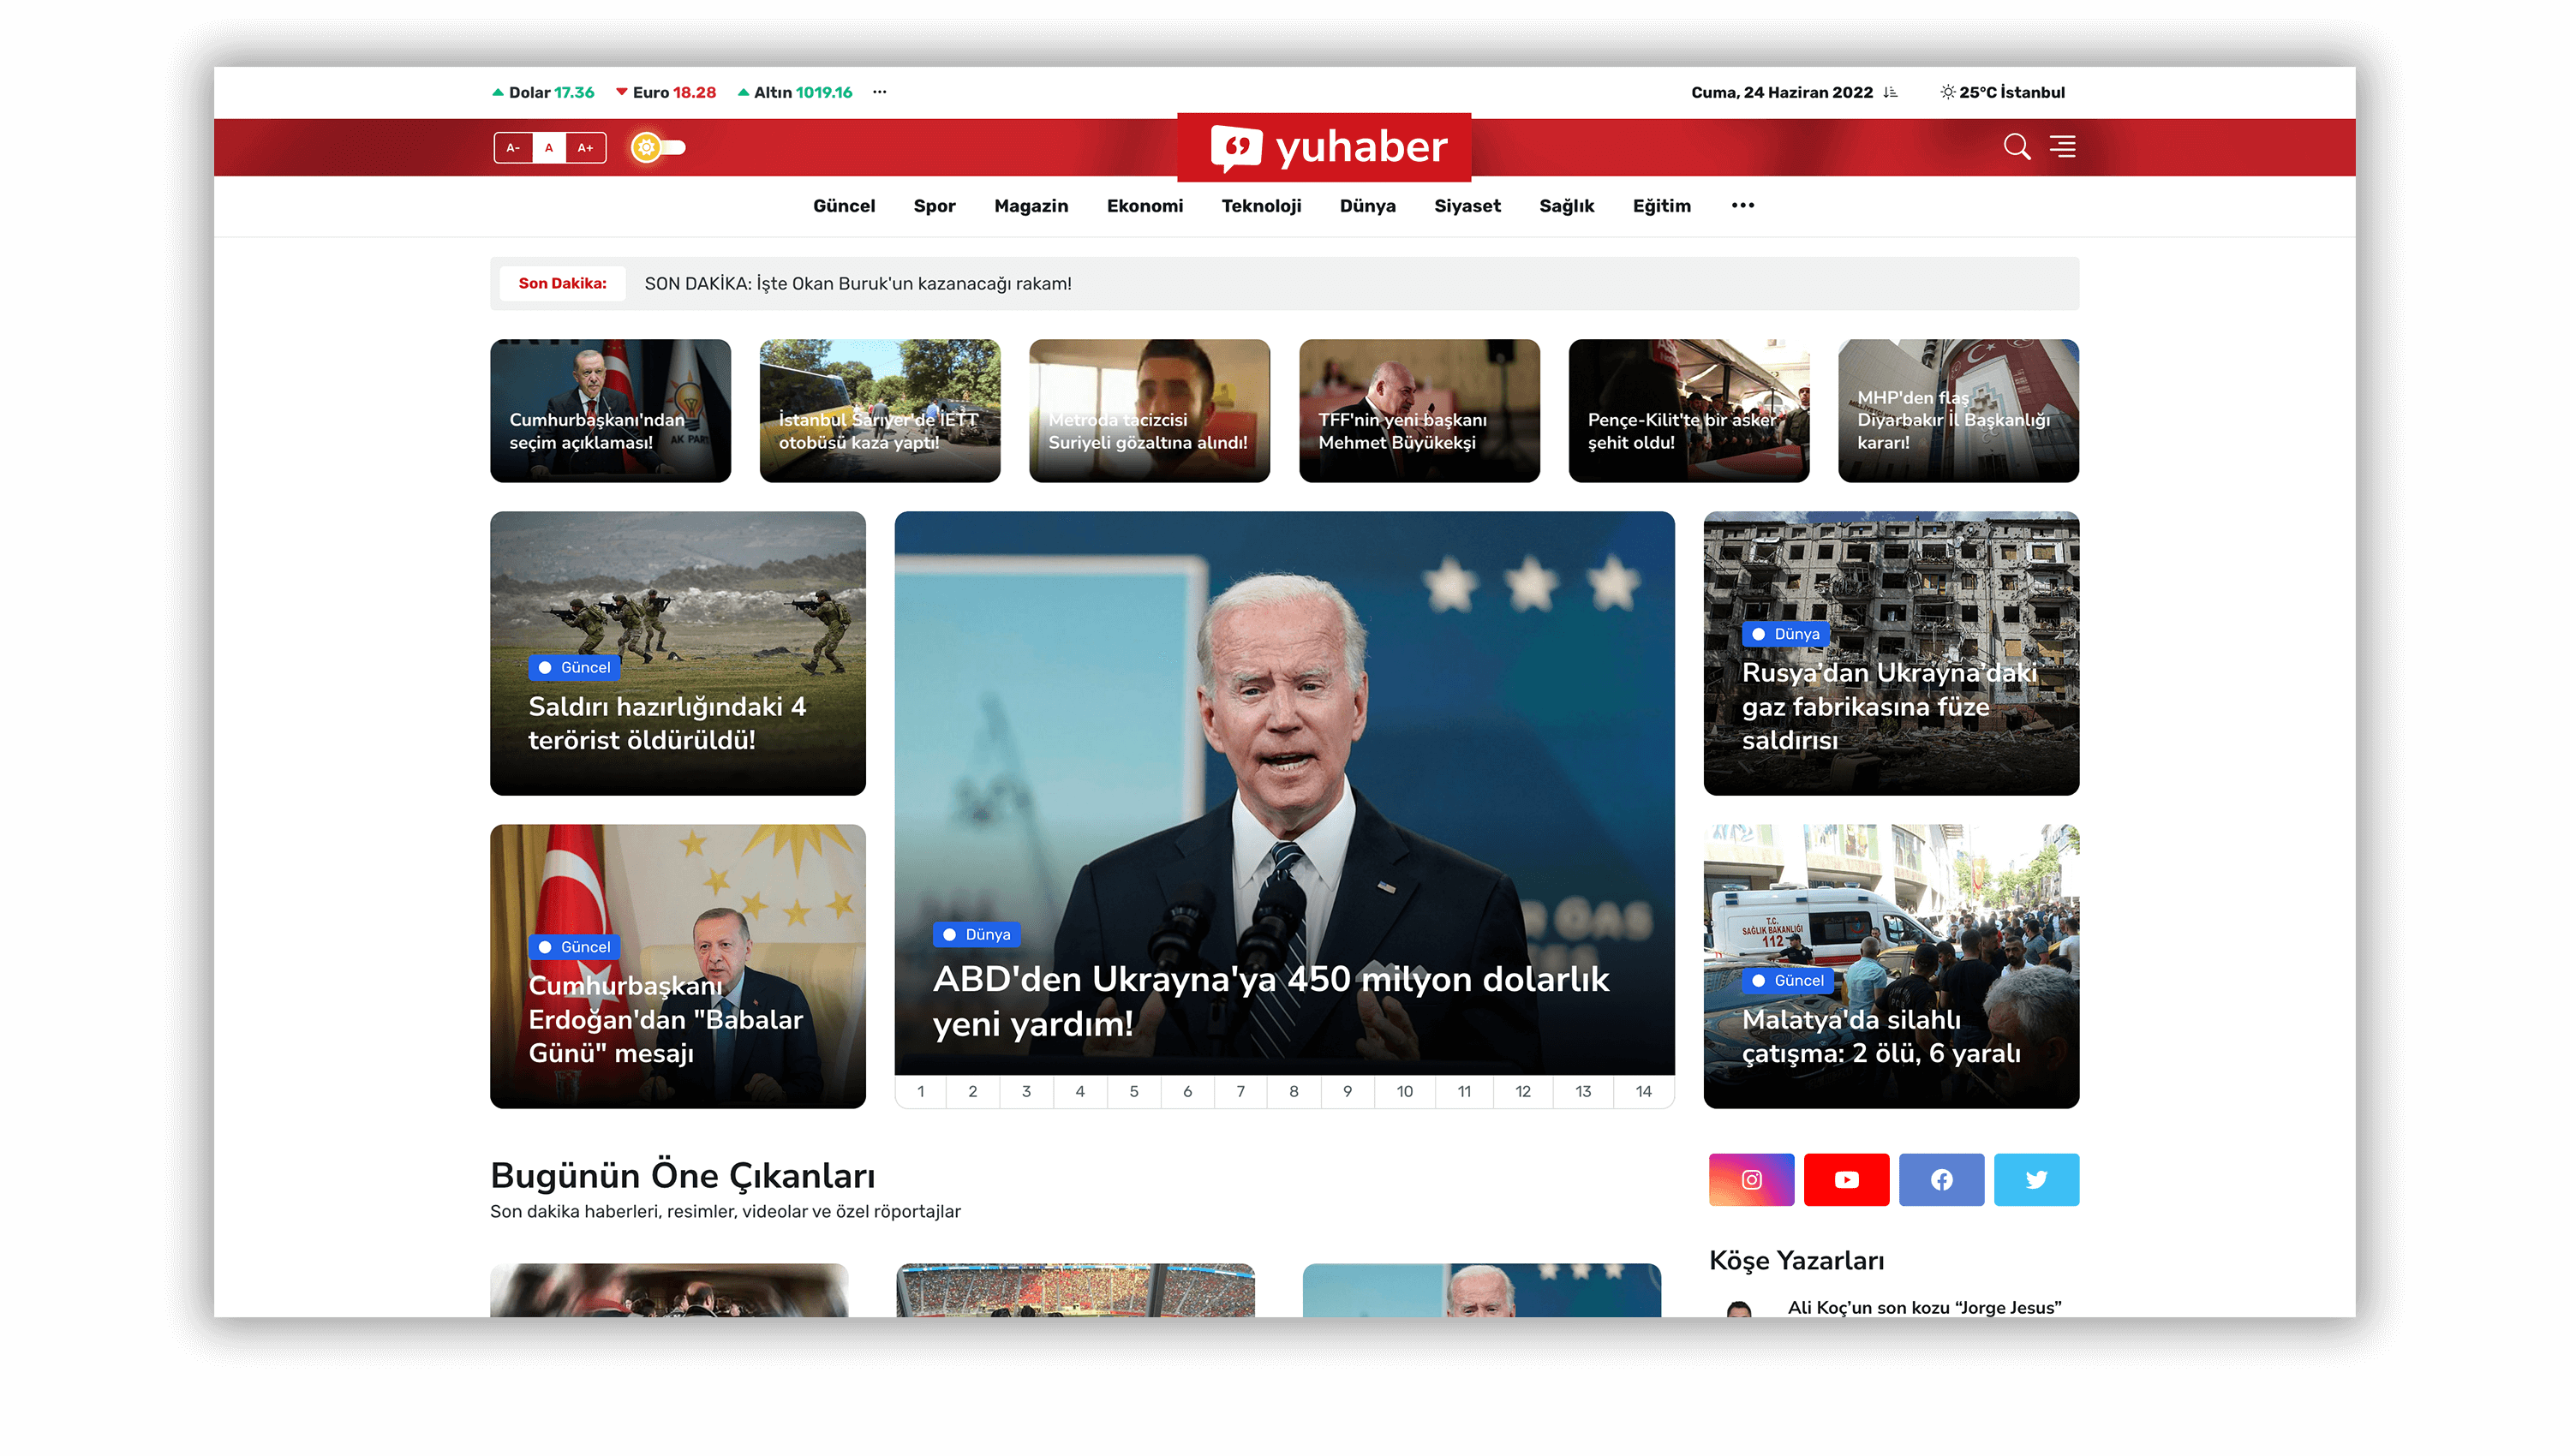Open the Instagram social button
The width and height of the screenshot is (2570, 1456).
point(1751,1179)
